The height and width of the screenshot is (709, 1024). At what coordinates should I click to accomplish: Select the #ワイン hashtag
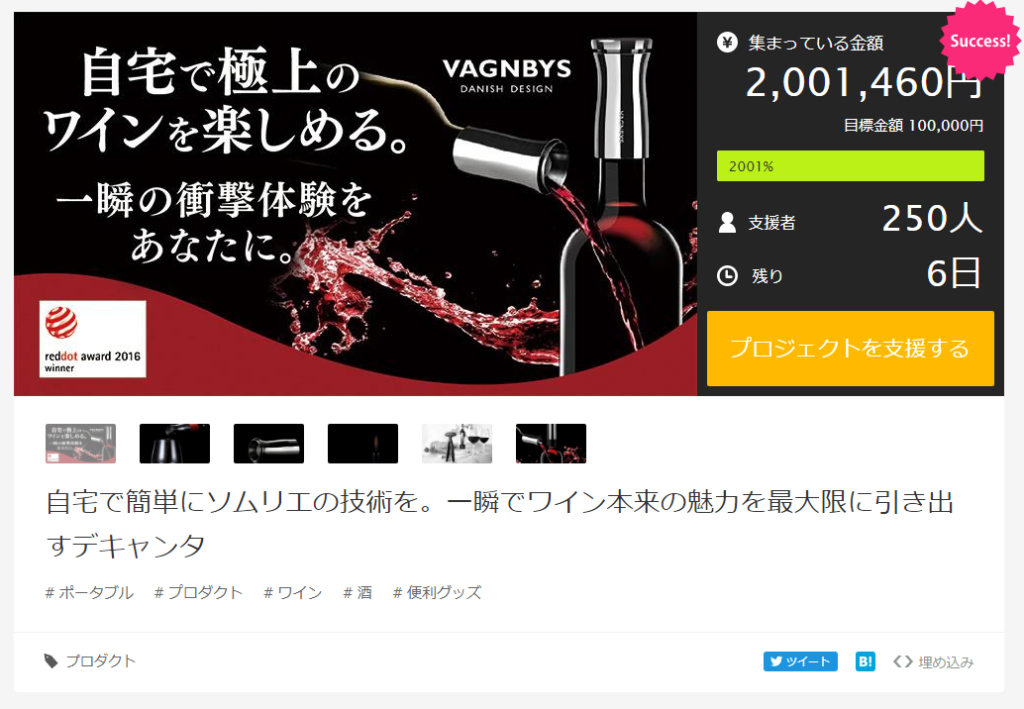pyautogui.click(x=293, y=592)
